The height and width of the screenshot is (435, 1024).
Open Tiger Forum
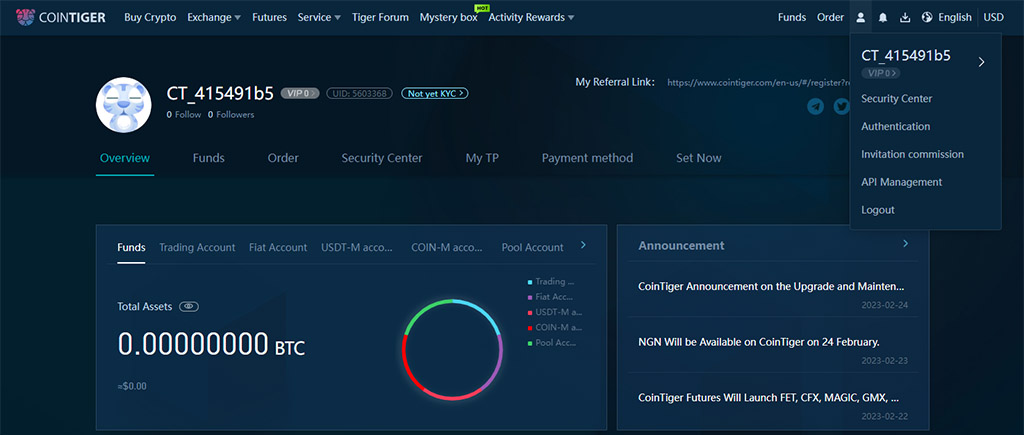coord(380,18)
